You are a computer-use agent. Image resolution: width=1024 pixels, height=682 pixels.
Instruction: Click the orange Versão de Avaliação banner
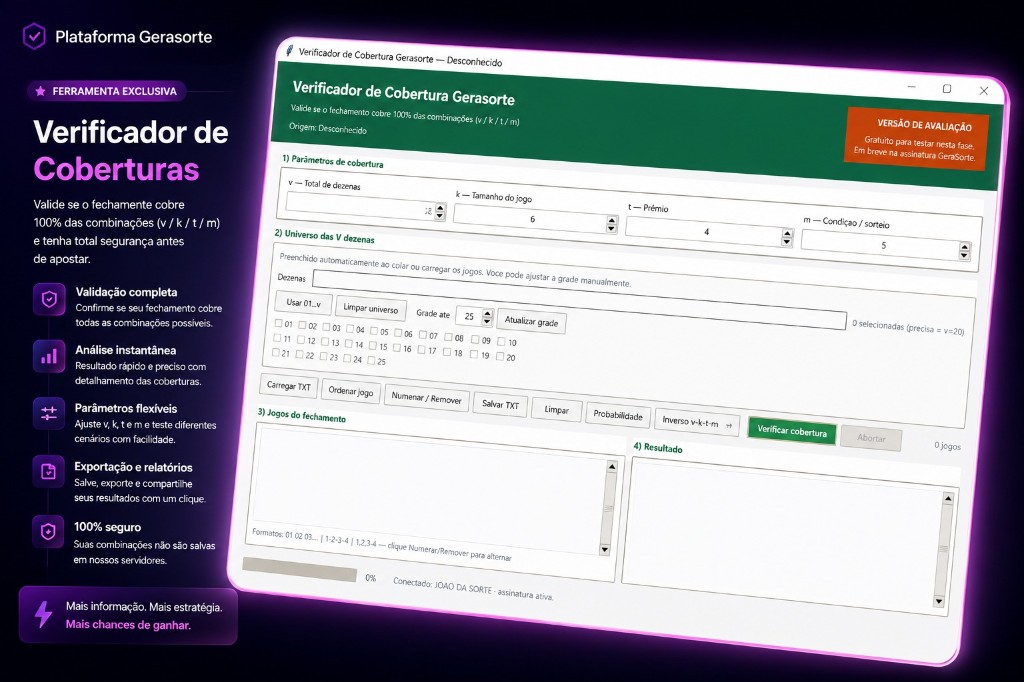point(916,138)
